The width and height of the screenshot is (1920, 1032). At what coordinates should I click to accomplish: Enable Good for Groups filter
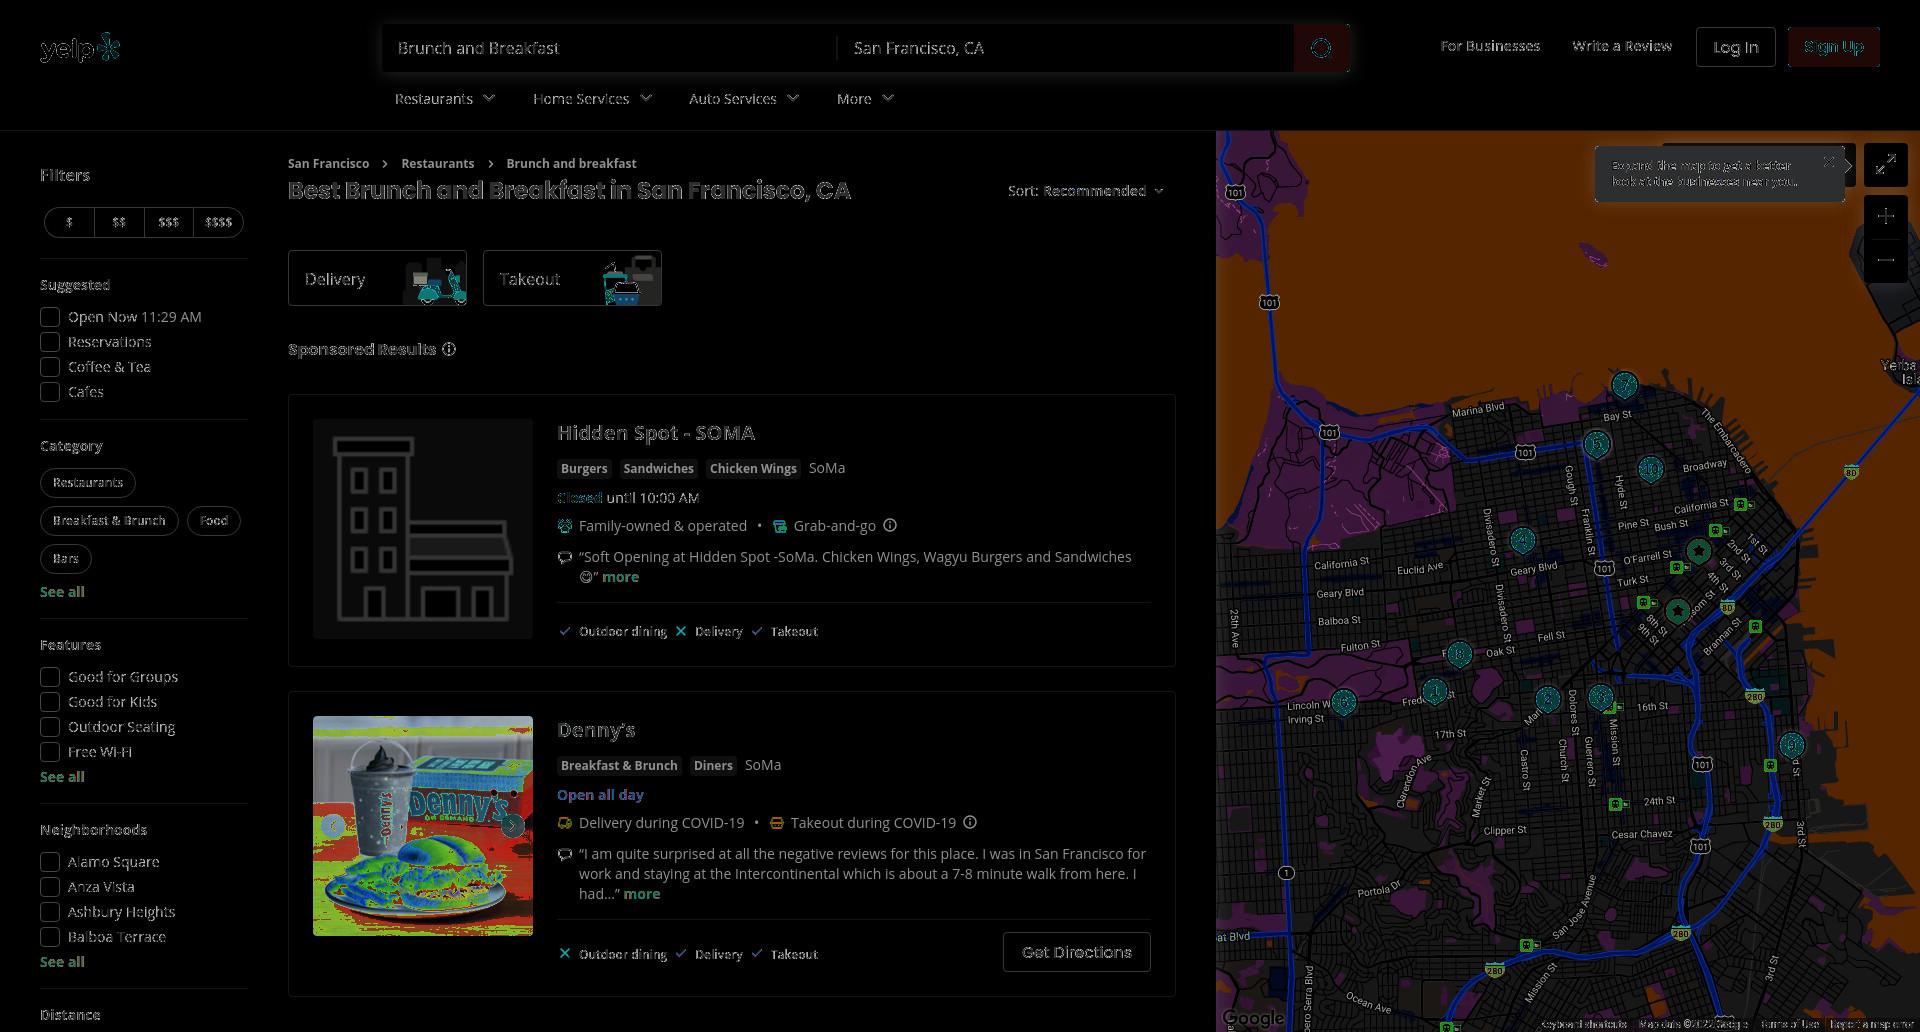[50, 677]
